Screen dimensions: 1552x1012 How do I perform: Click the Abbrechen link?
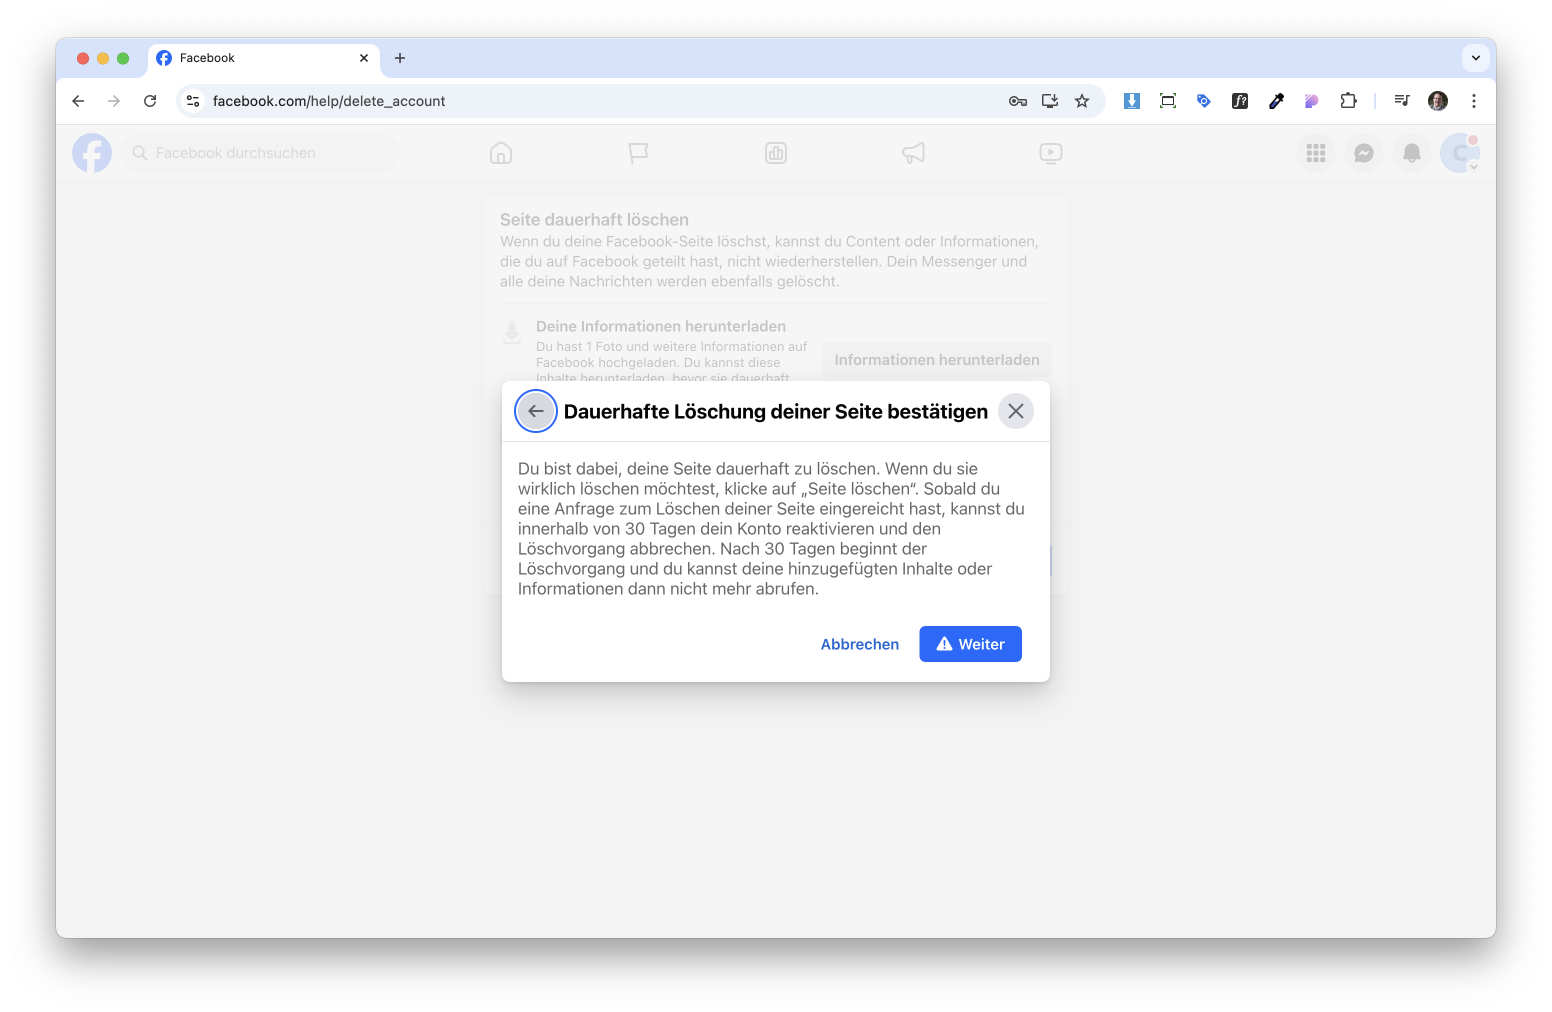[x=859, y=644]
